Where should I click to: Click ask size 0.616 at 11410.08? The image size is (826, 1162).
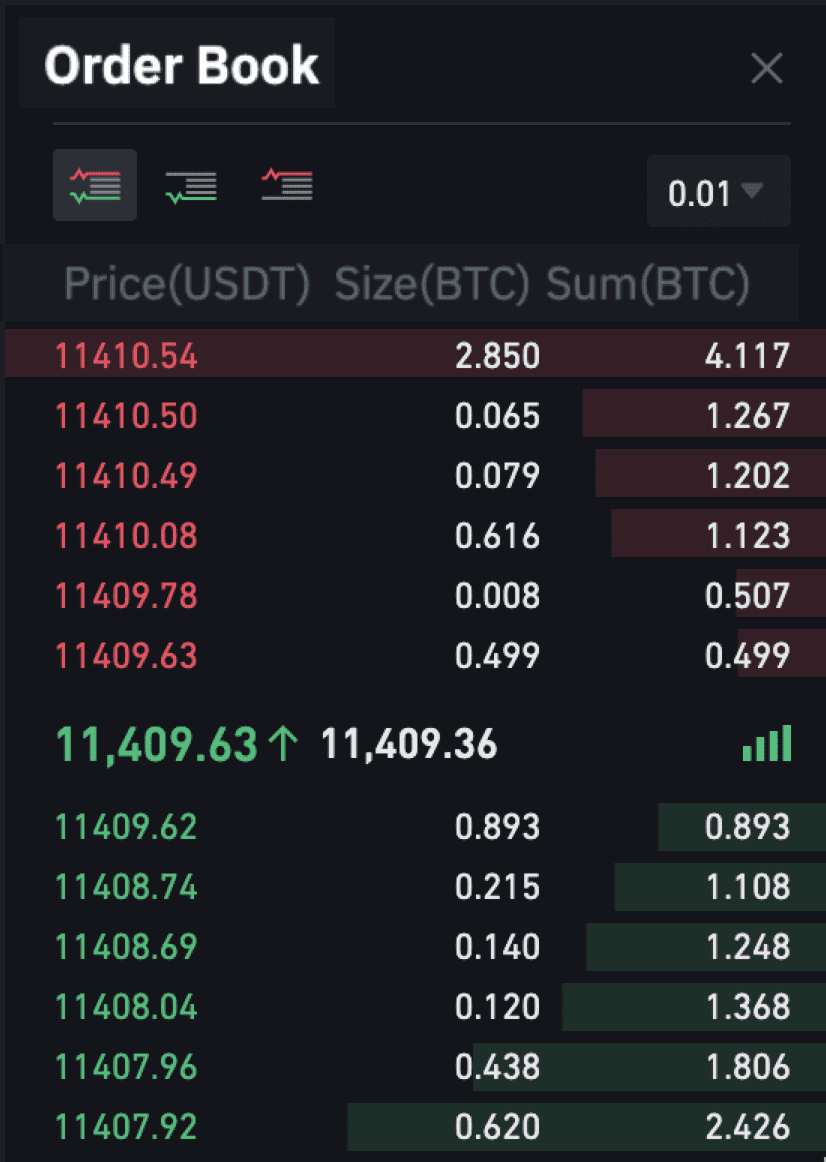click(x=497, y=536)
